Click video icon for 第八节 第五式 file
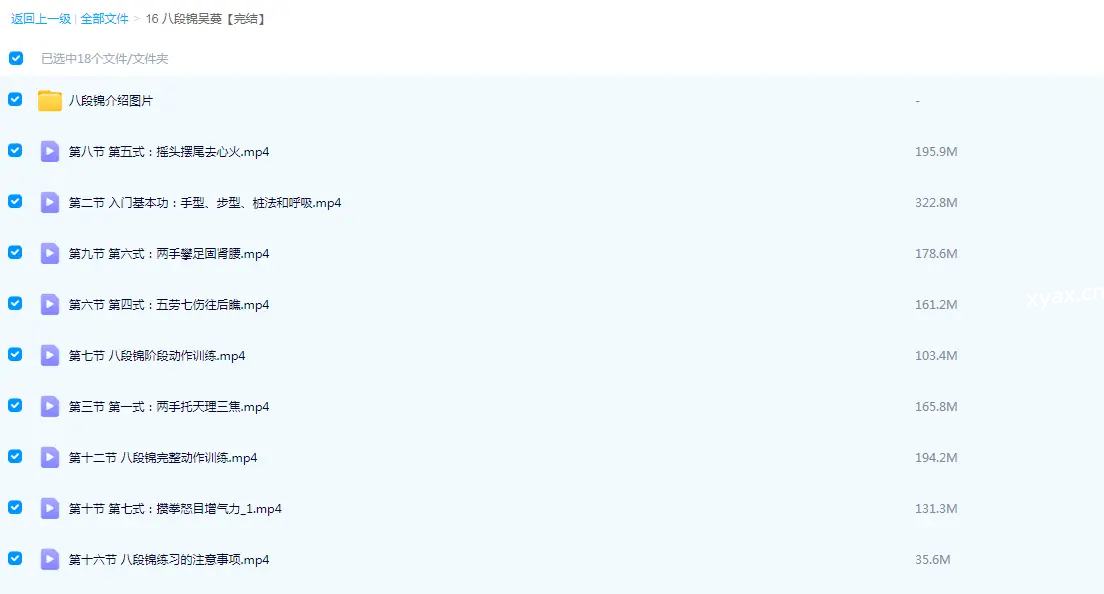Screen dimensions: 1104x594 50,151
